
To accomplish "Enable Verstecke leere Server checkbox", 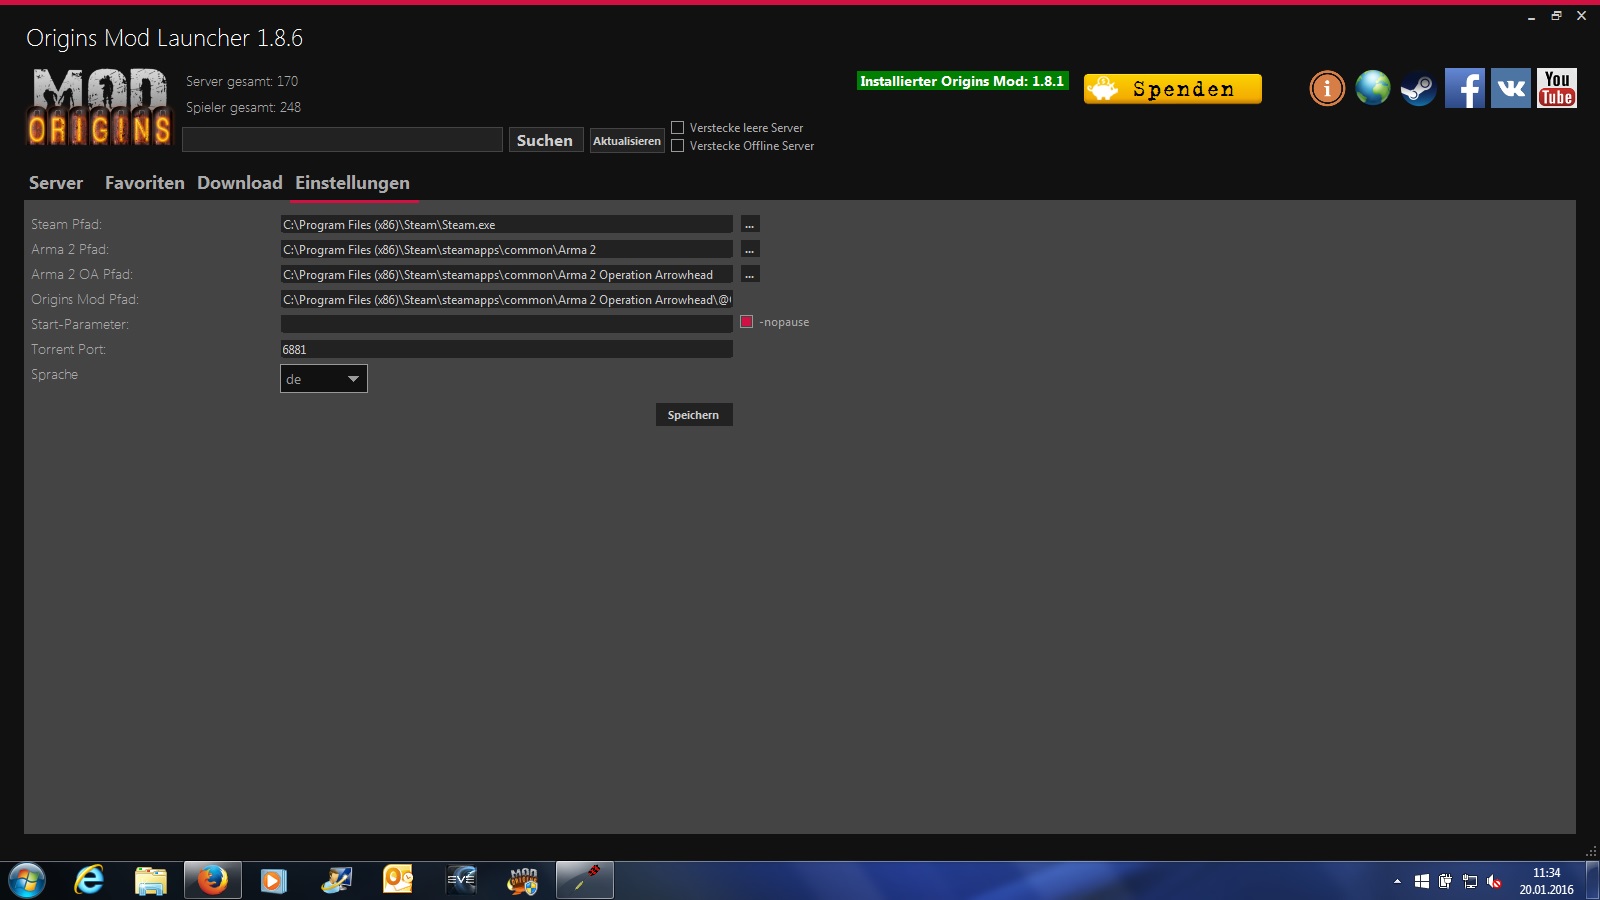I will coord(678,128).
